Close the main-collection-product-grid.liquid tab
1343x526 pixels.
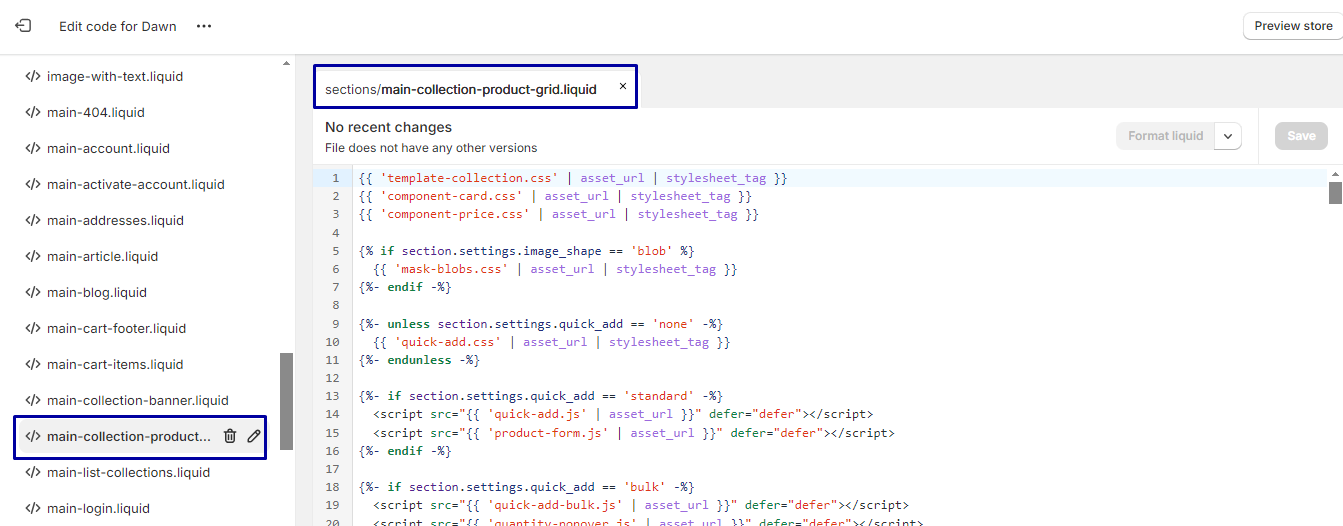point(622,87)
